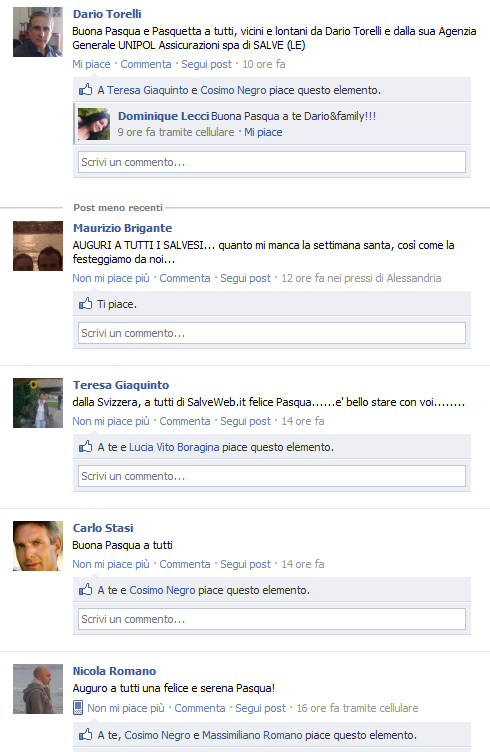Image resolution: width=490 pixels, height=752 pixels.
Task: Open Dominique Lecci's avatar thumbnail
Action: (94, 124)
